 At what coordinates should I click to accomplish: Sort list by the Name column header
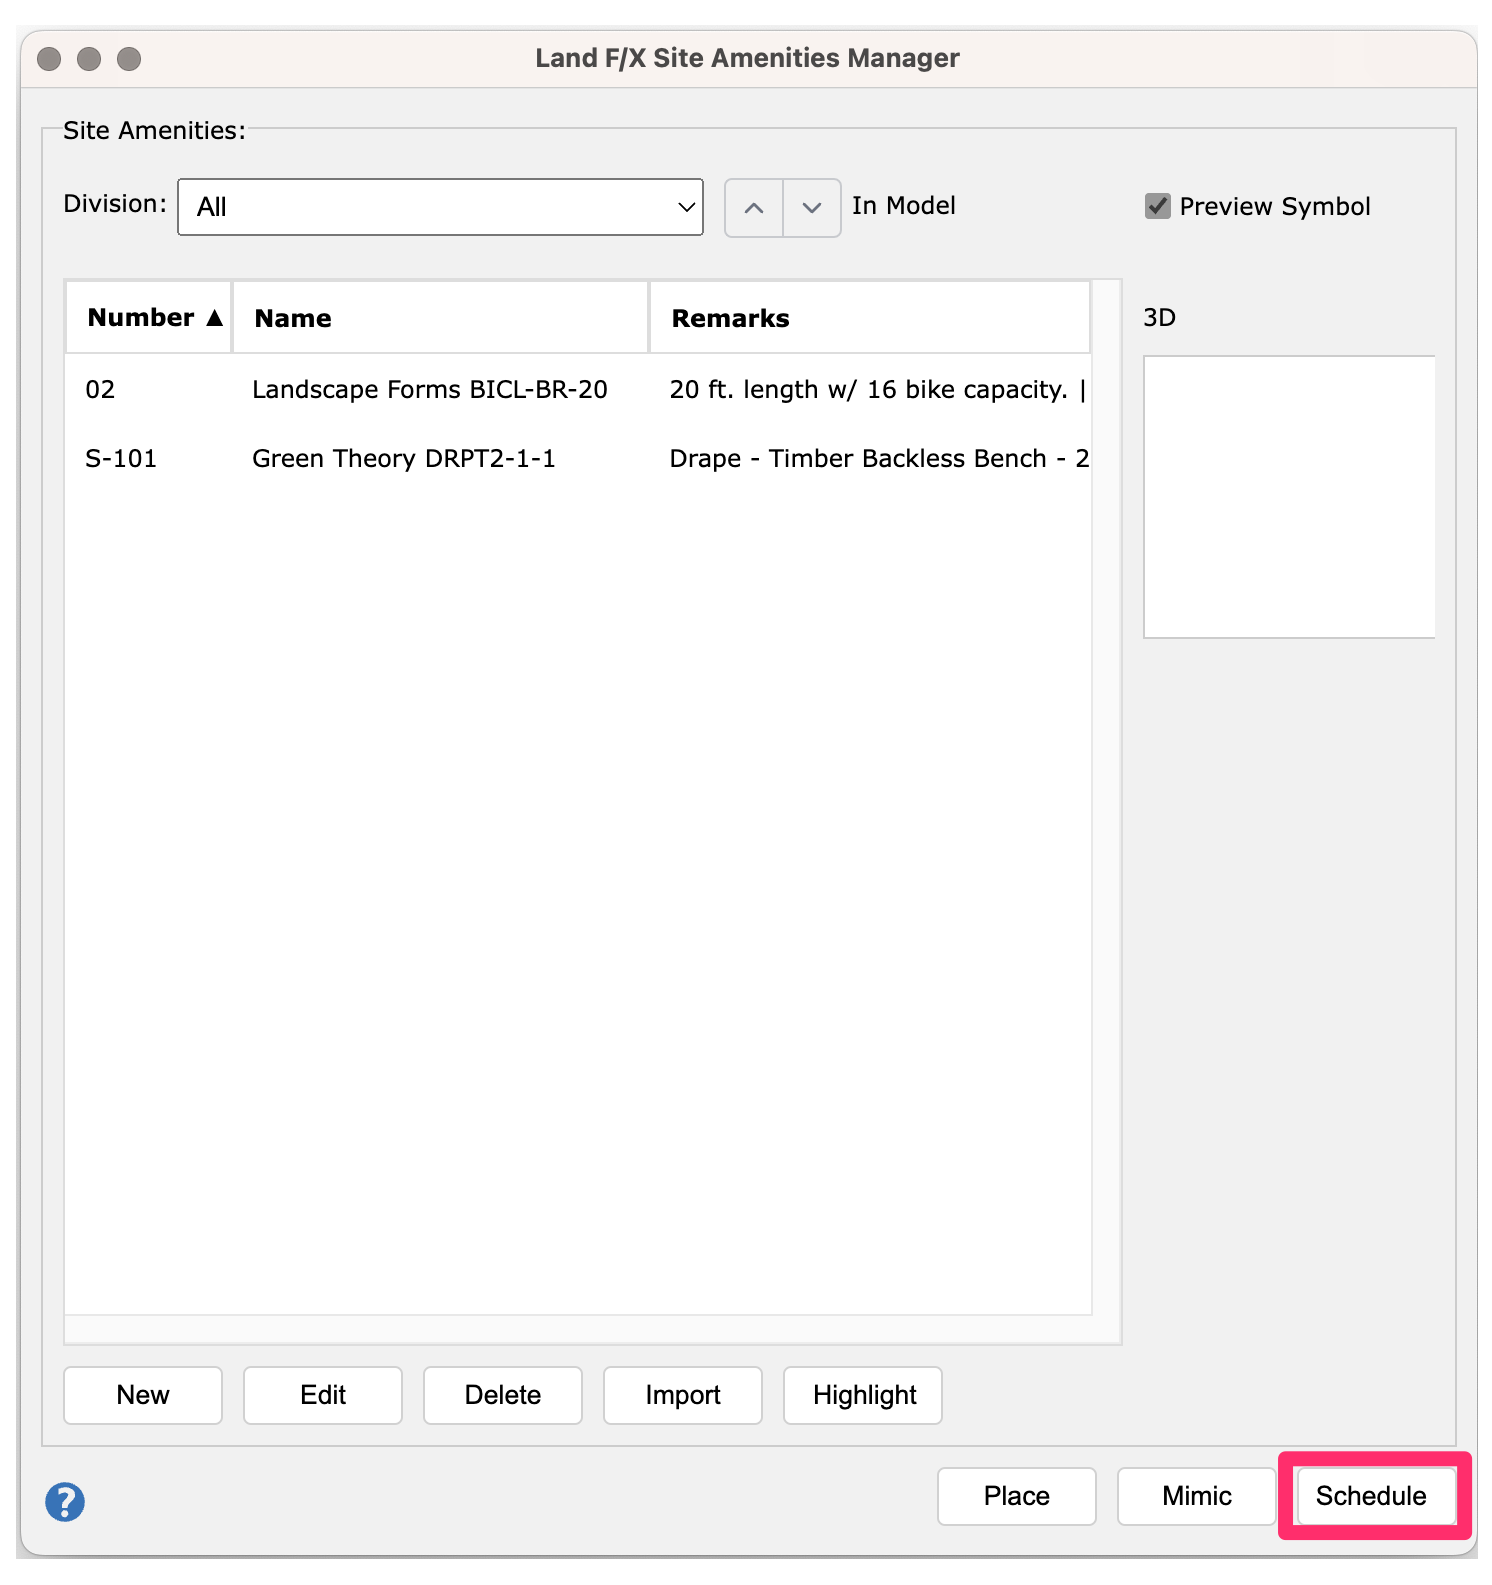[x=440, y=318]
